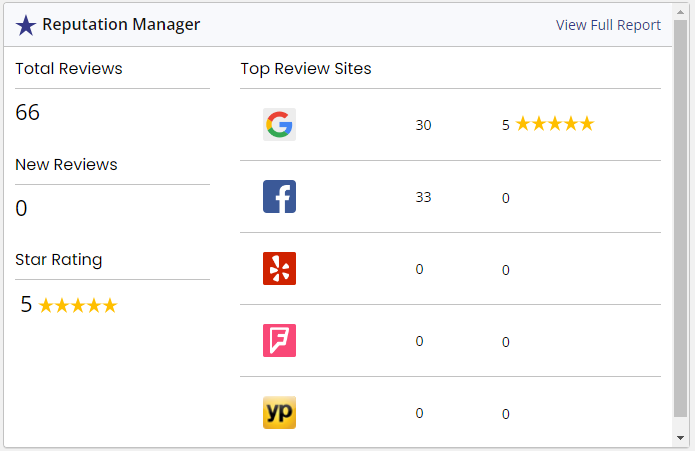Click the New Reviews heading
Viewport: 695px width, 451px height.
pos(66,165)
